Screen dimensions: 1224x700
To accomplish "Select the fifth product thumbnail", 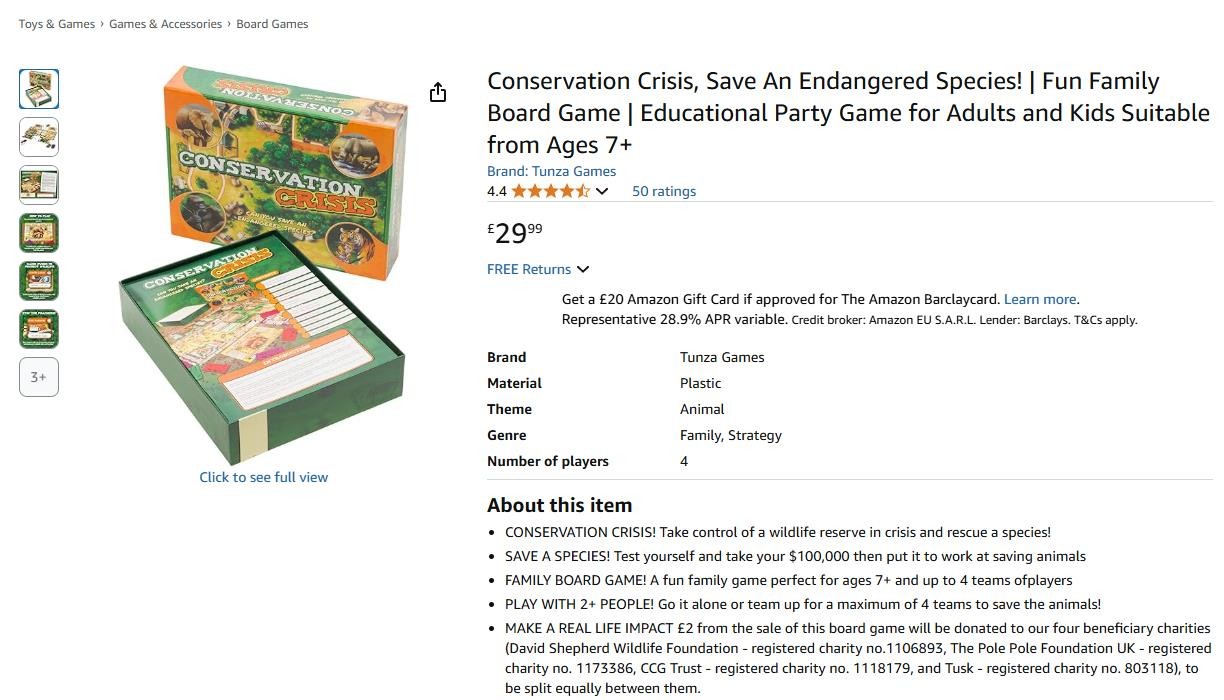I will tap(39, 281).
